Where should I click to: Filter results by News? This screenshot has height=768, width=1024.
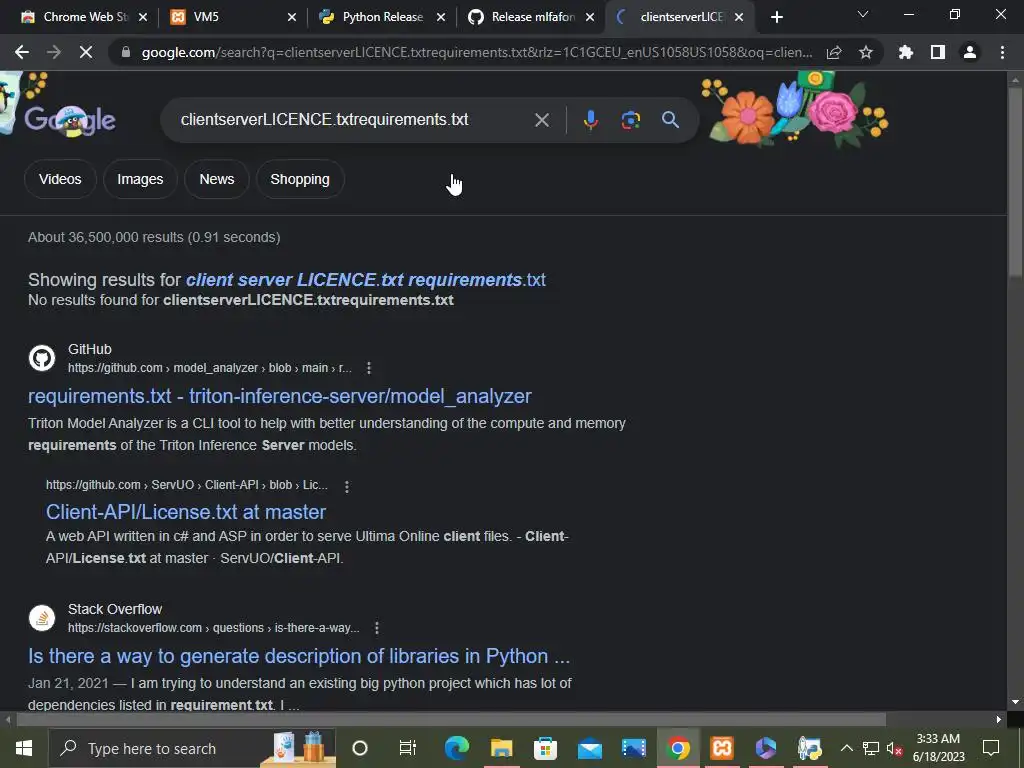(x=217, y=179)
